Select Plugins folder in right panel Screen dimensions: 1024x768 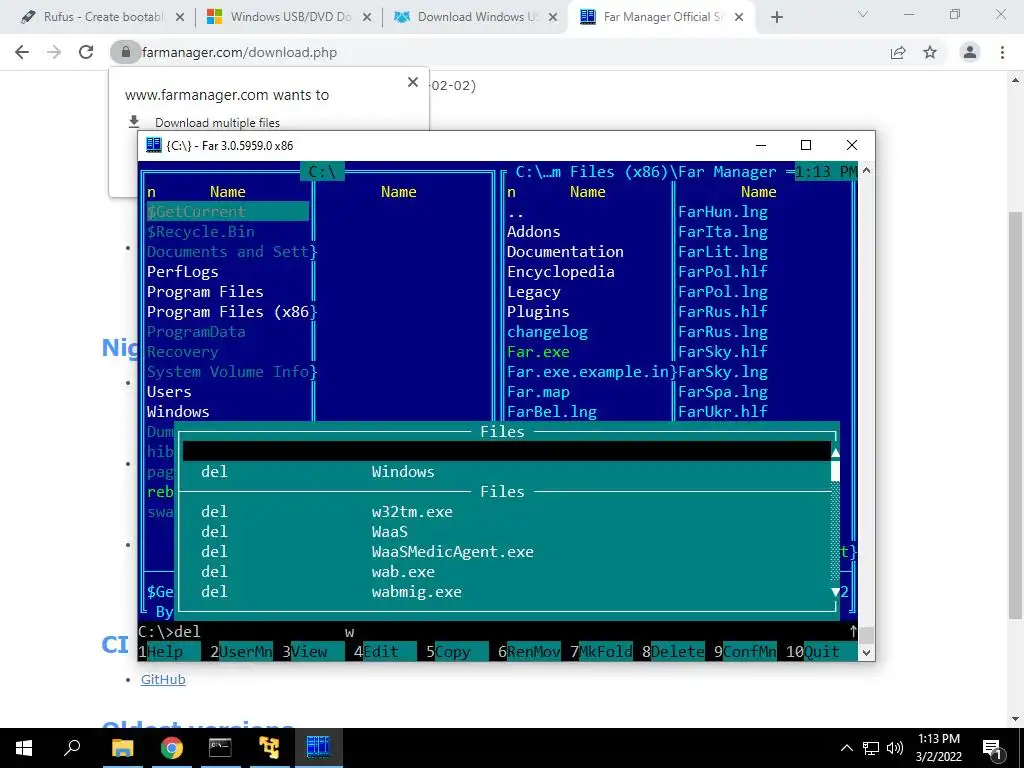point(538,312)
